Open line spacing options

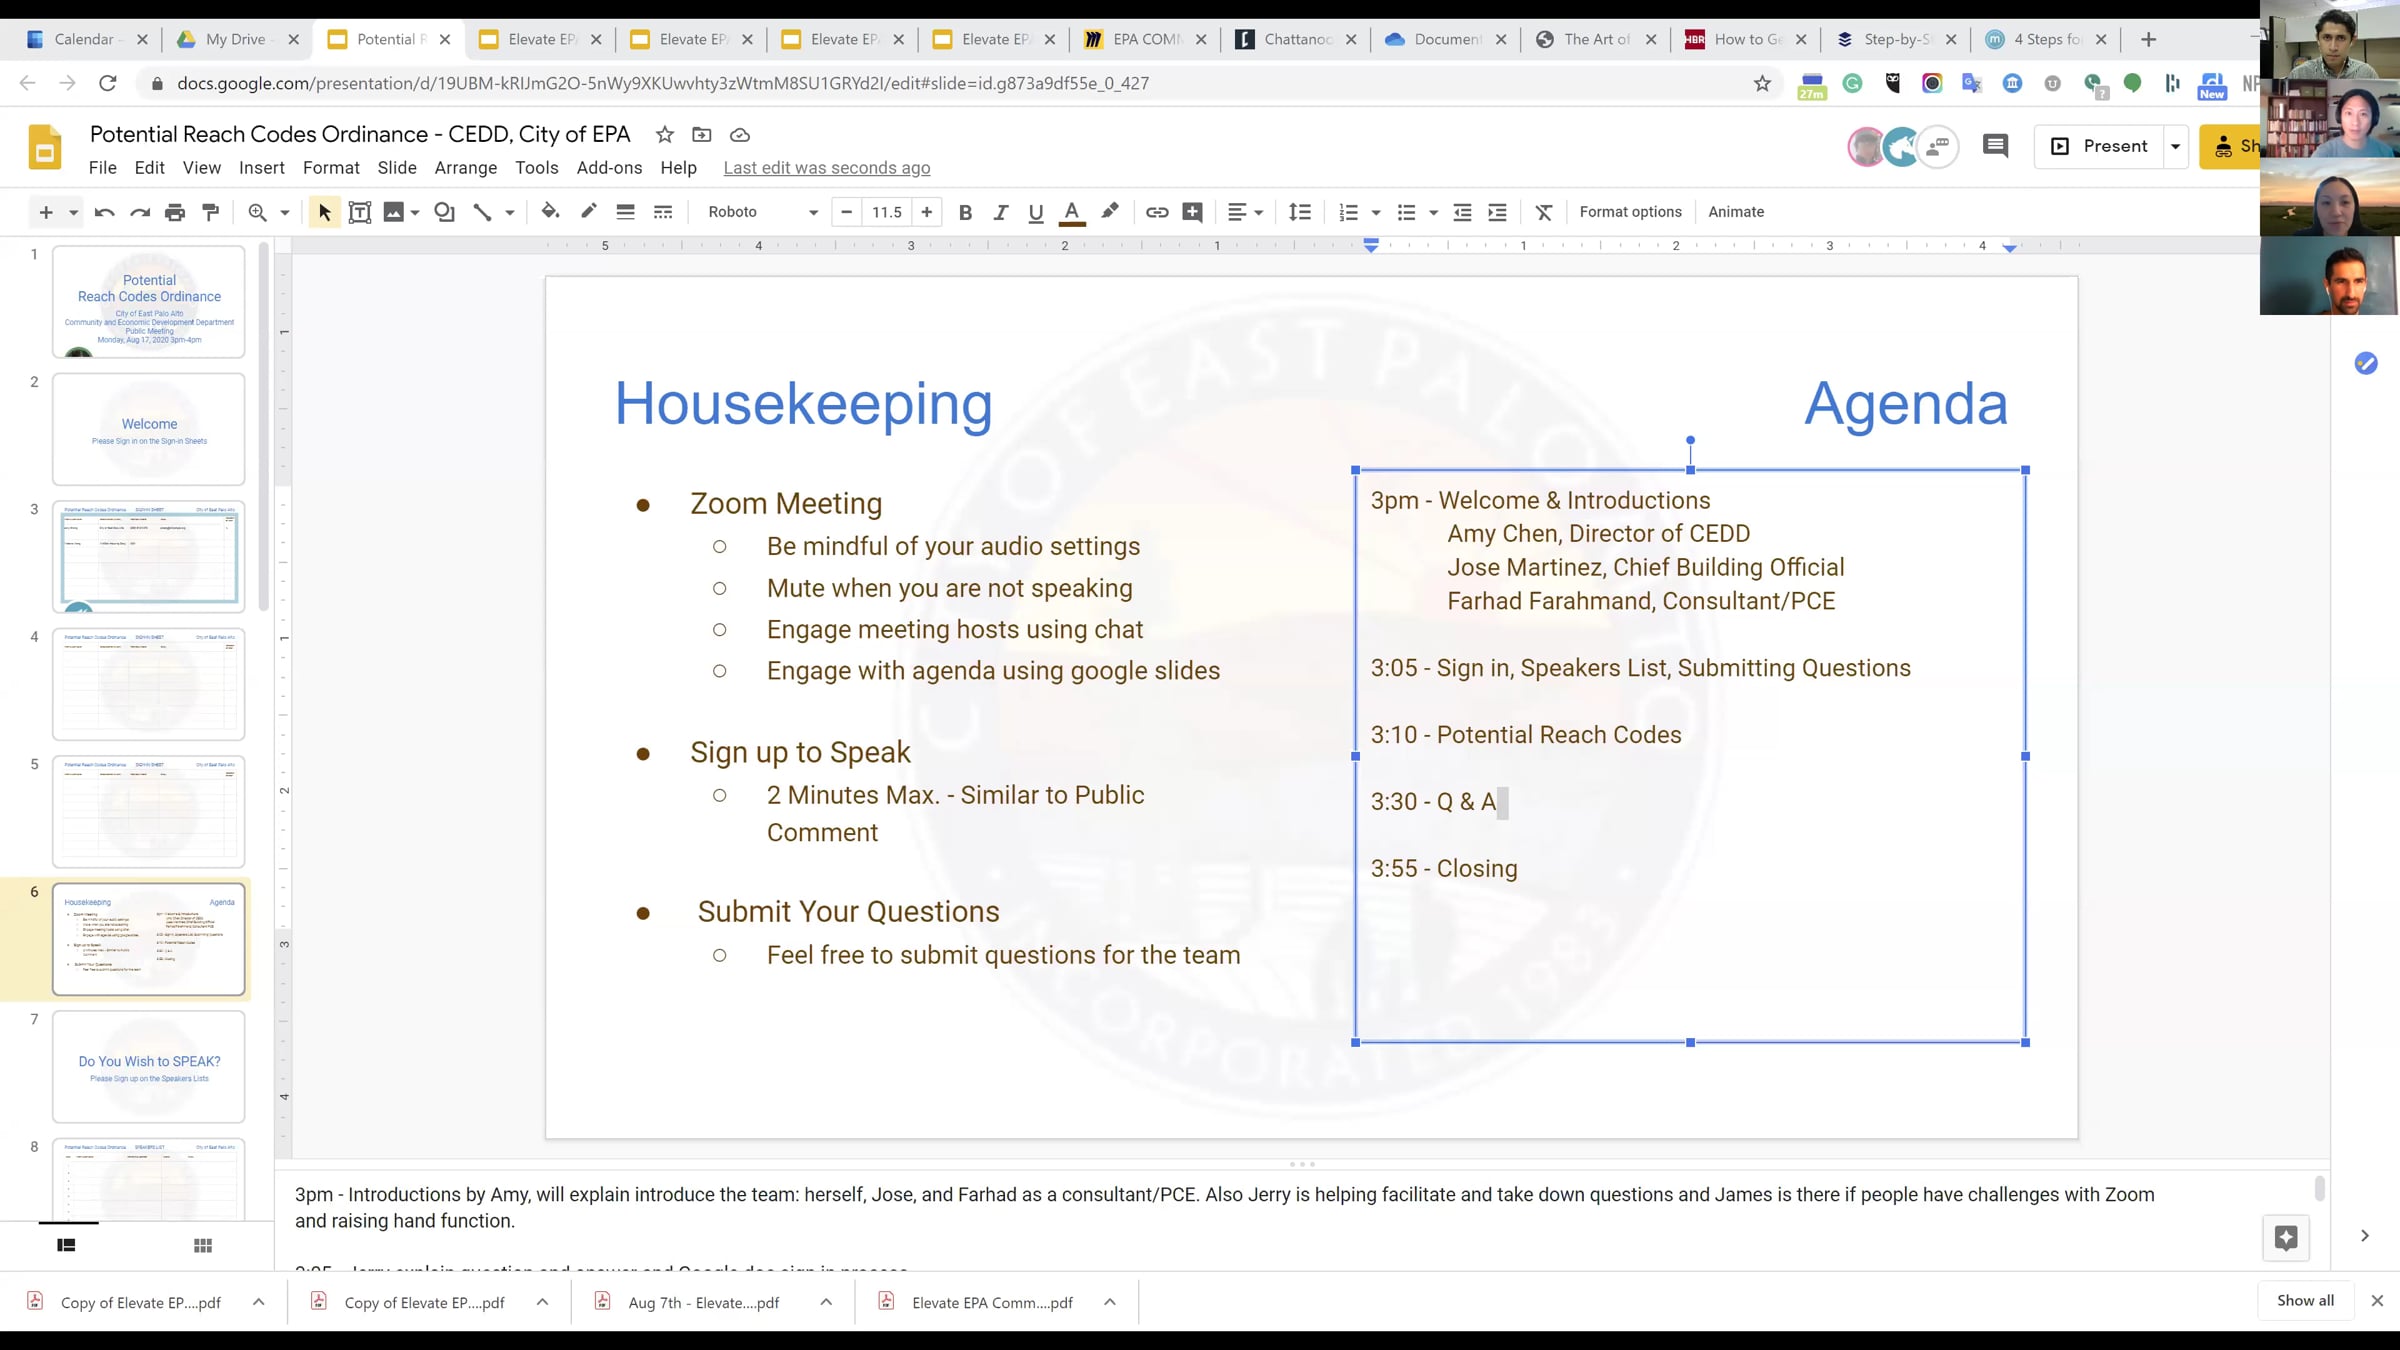pyautogui.click(x=1300, y=212)
